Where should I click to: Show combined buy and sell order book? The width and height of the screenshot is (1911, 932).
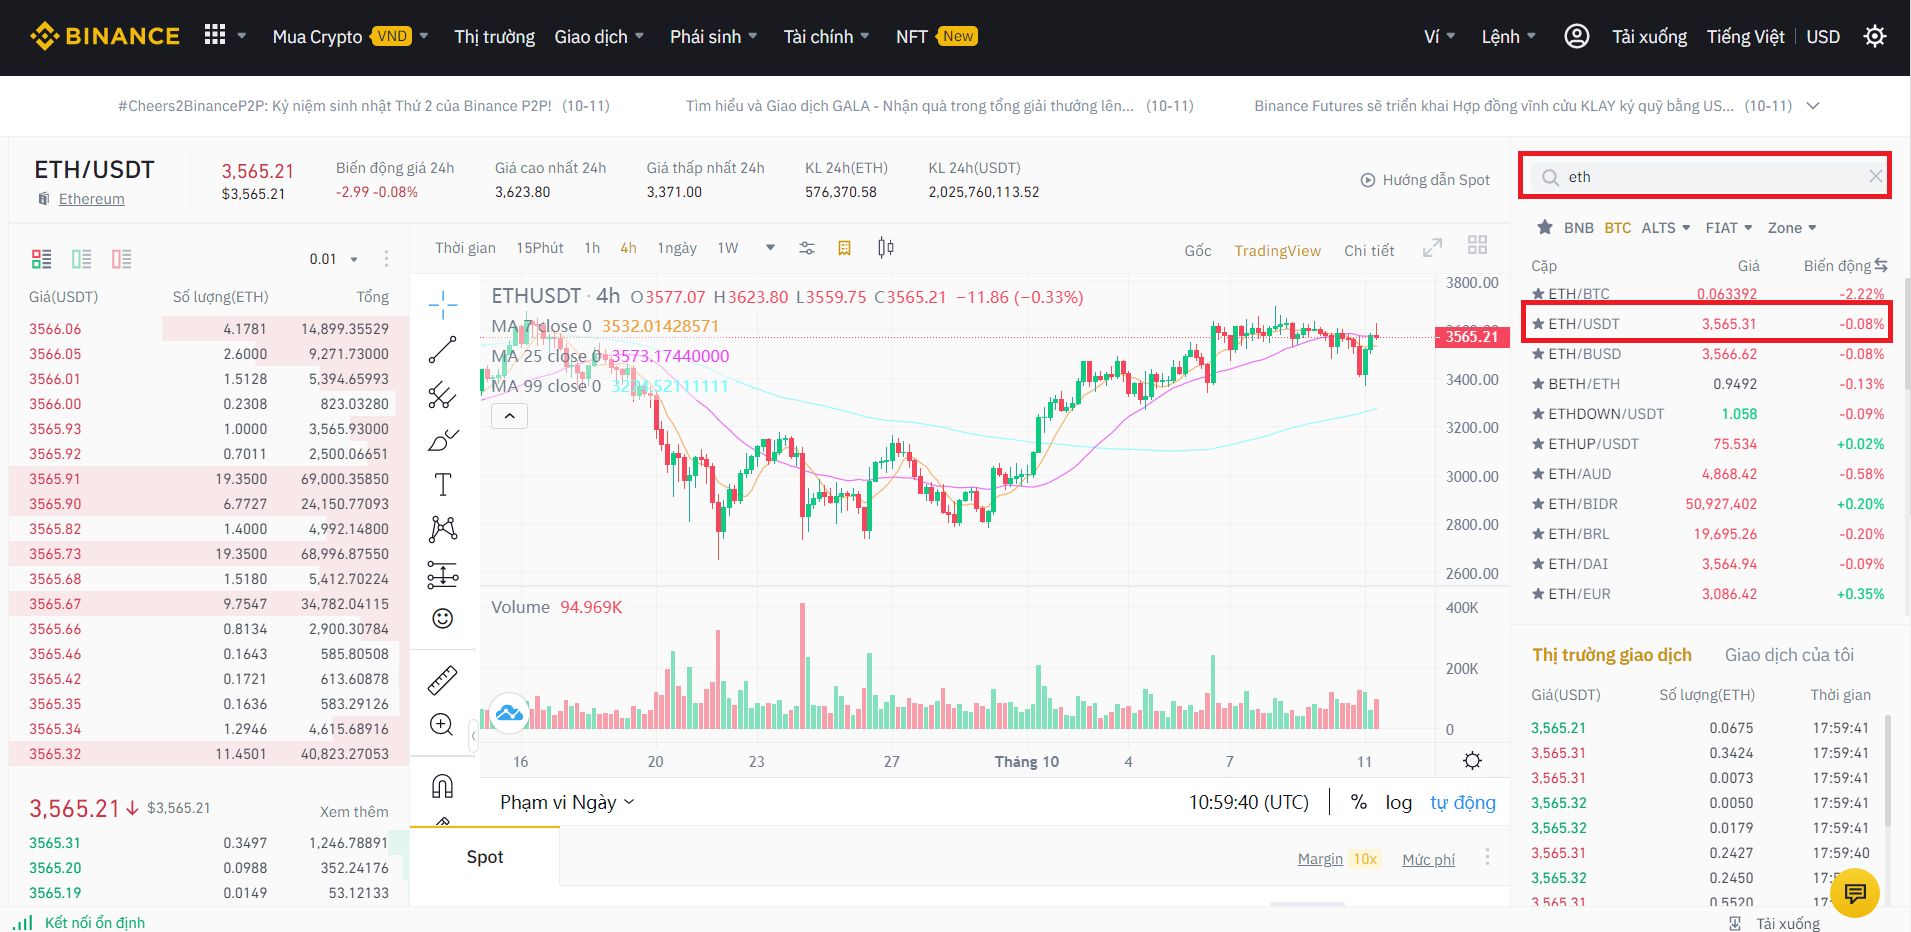(x=41, y=259)
